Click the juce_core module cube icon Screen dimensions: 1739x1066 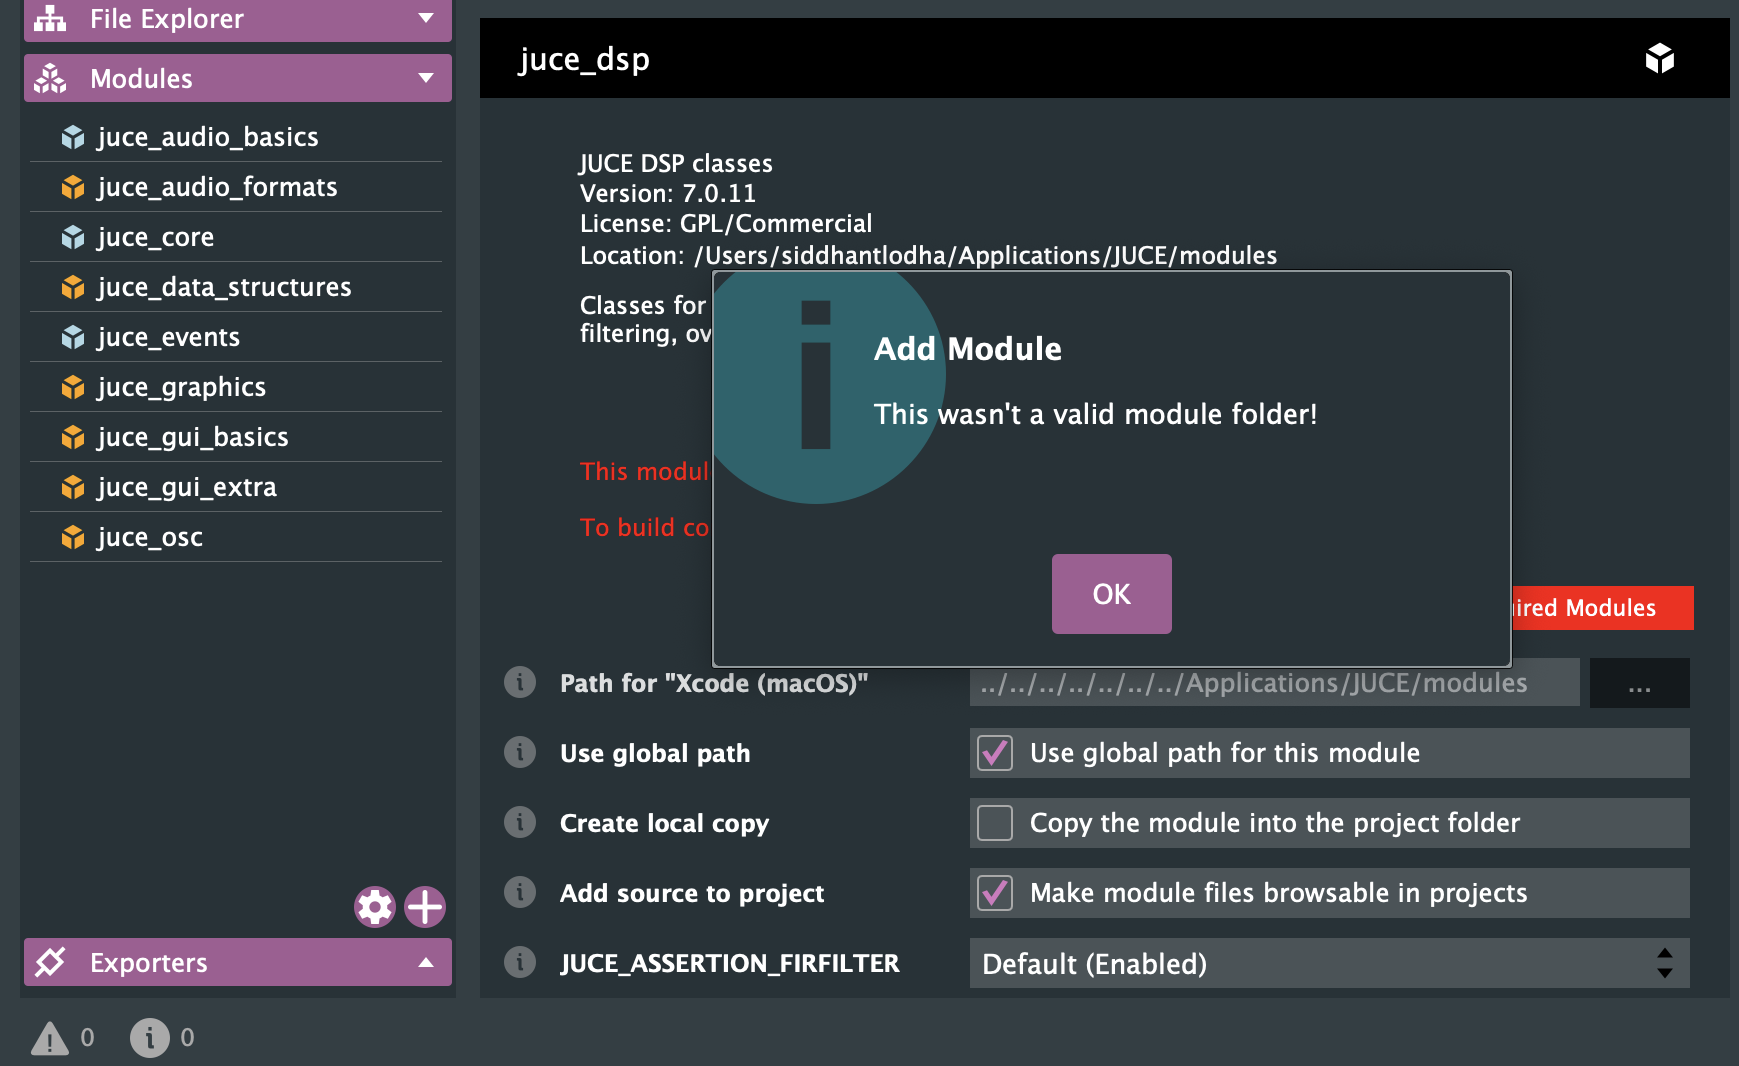click(x=73, y=237)
